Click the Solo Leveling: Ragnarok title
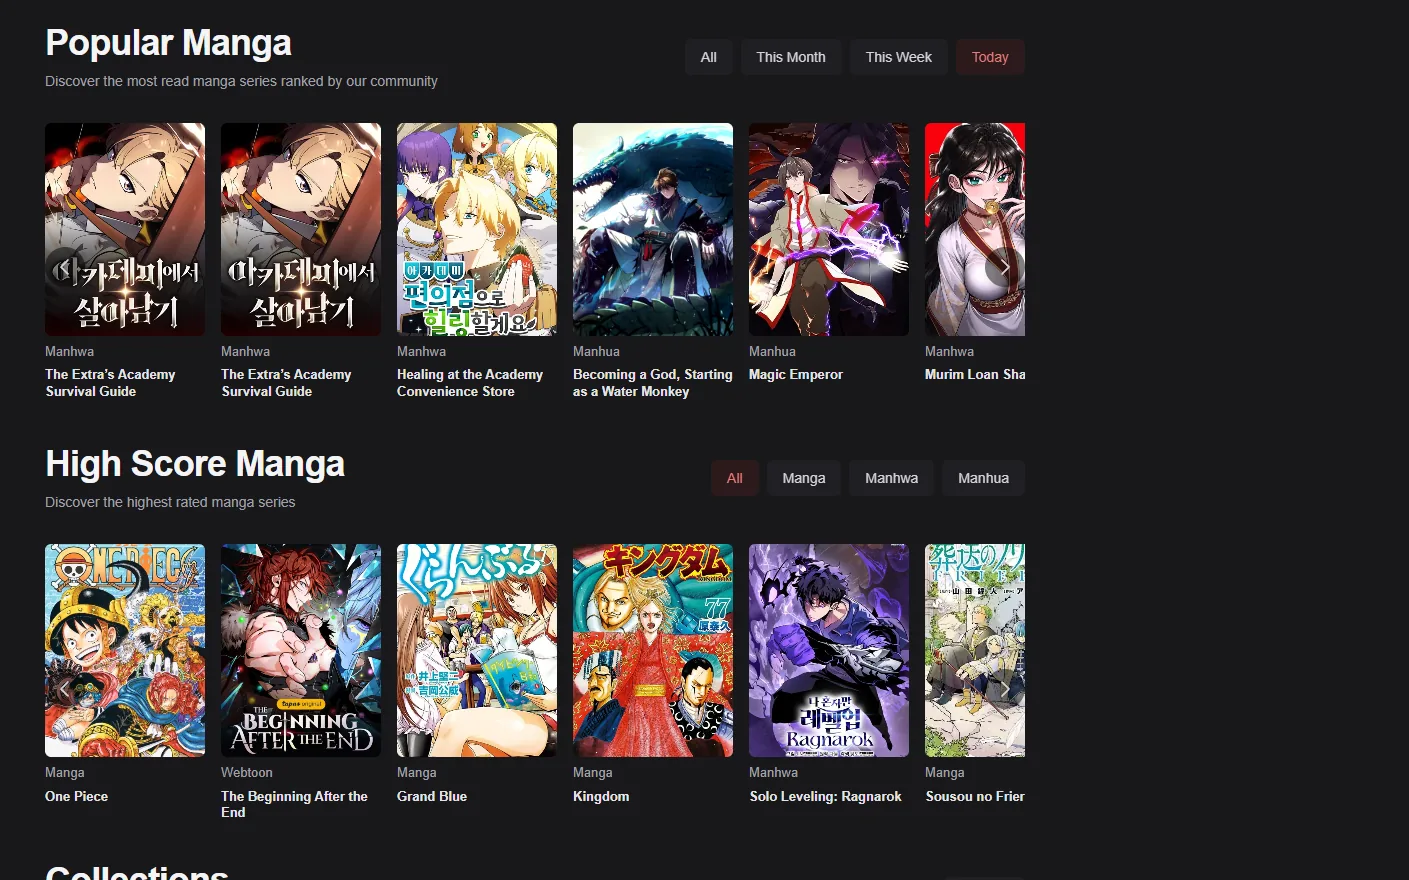1409x880 pixels. click(x=825, y=796)
